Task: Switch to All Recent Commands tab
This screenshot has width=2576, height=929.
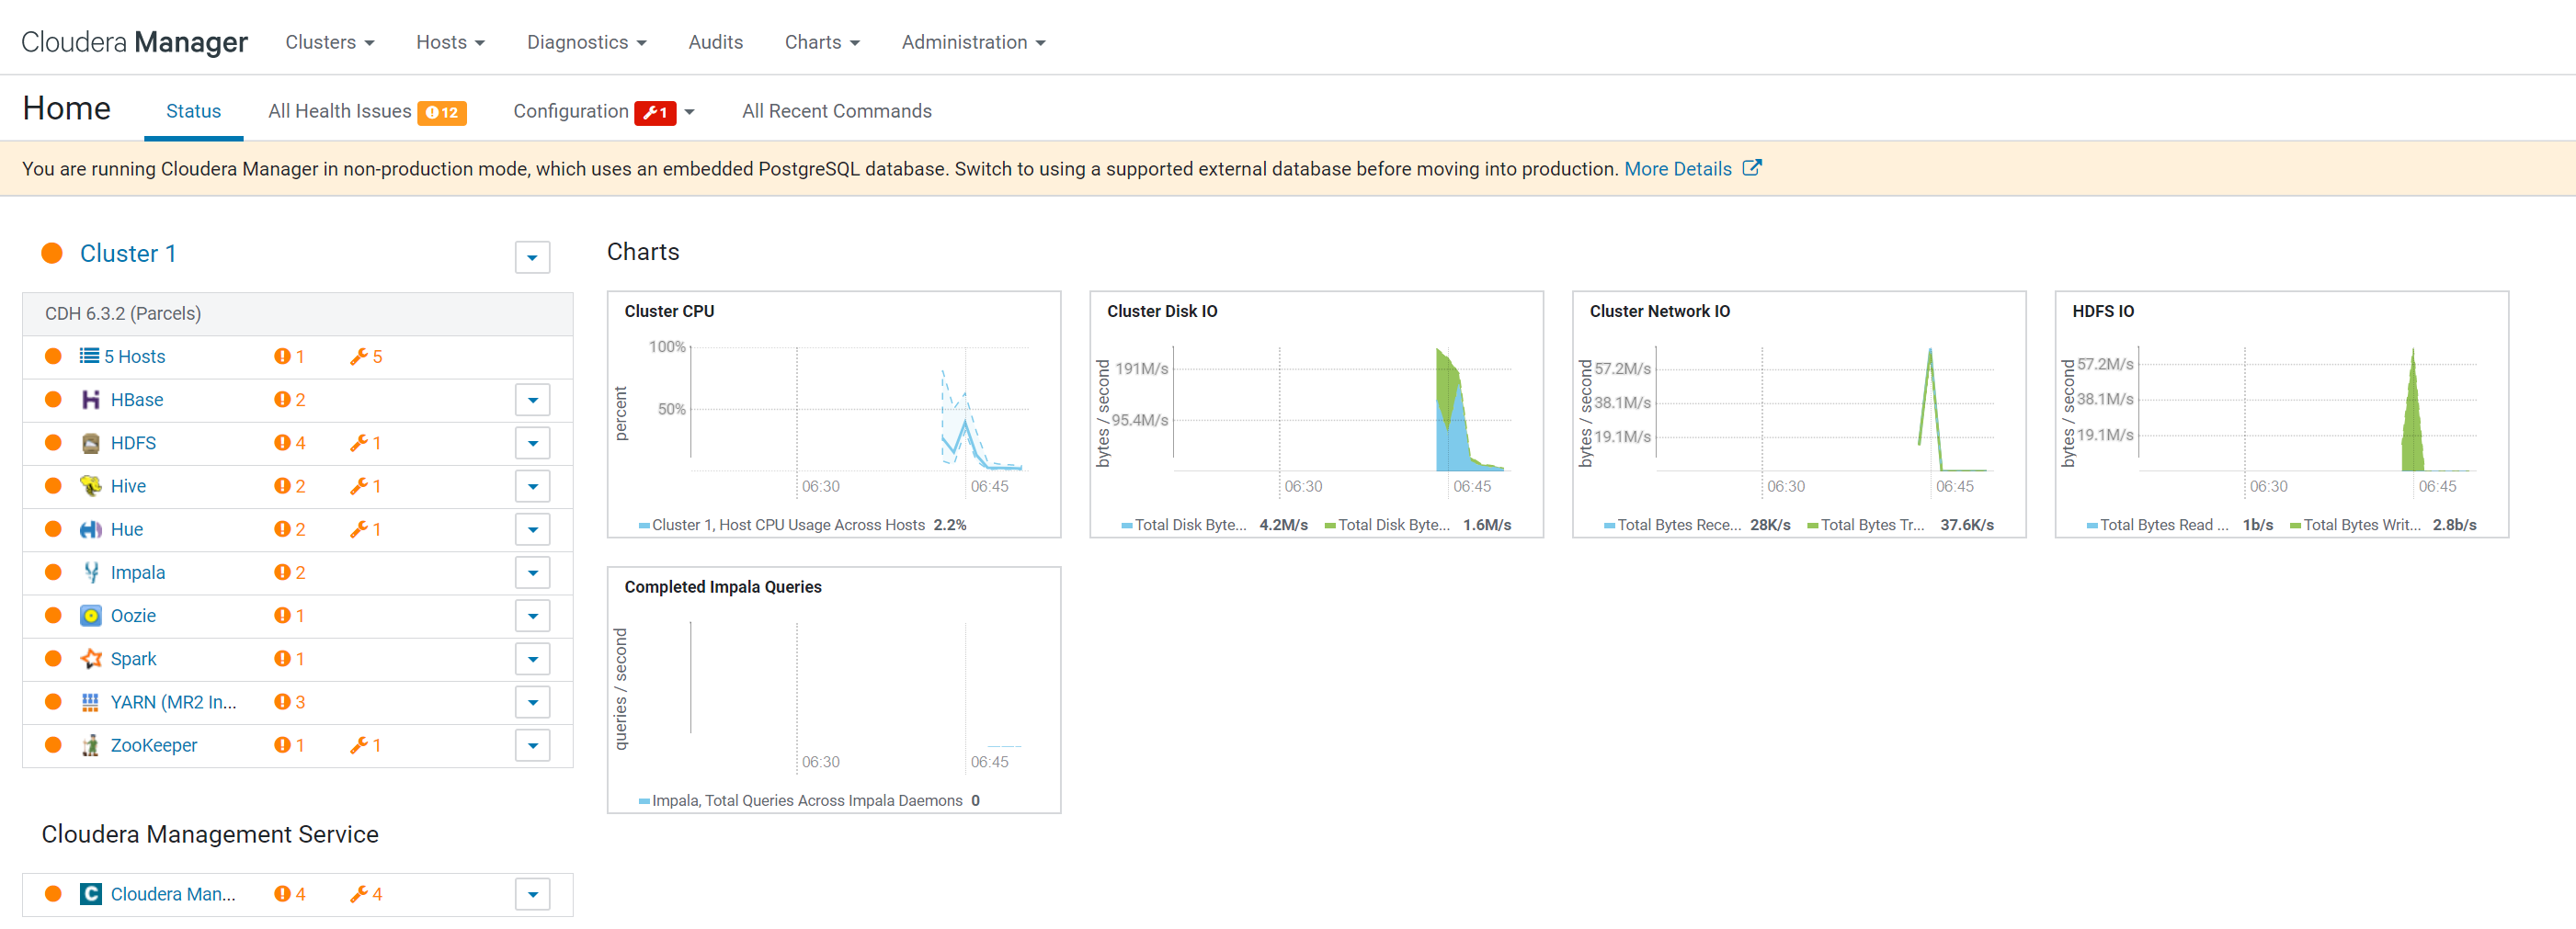Action: 837,111
